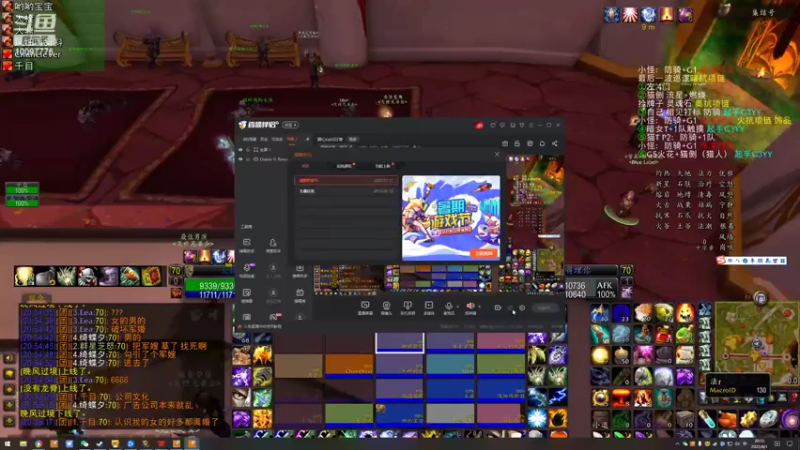Image resolution: width=800 pixels, height=450 pixels.
Task: Use the pumpkin head item on the action bar
Action: pyautogui.click(x=685, y=313)
